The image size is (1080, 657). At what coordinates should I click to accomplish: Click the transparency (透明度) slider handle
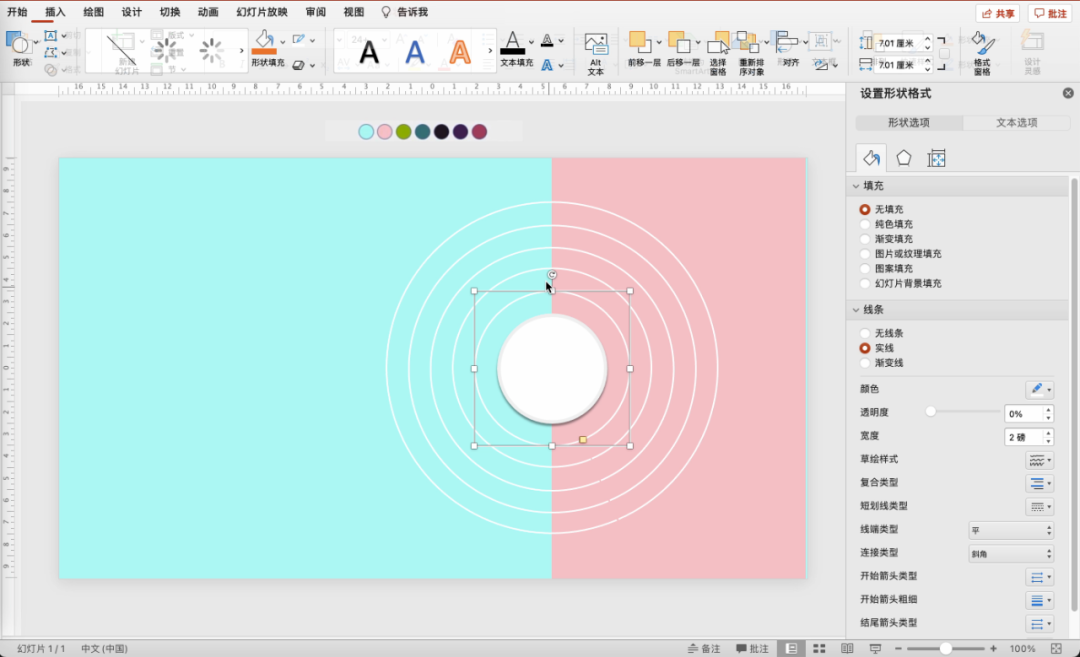click(x=931, y=412)
